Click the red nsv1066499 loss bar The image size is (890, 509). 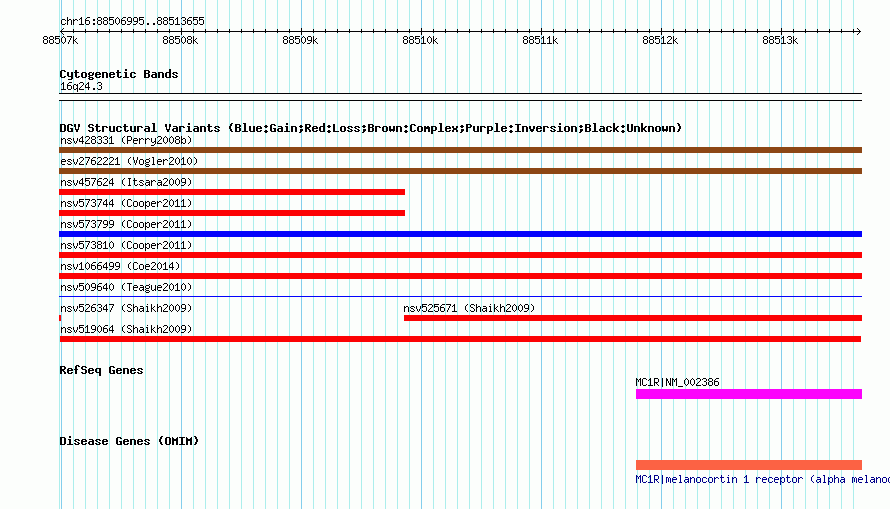point(460,276)
